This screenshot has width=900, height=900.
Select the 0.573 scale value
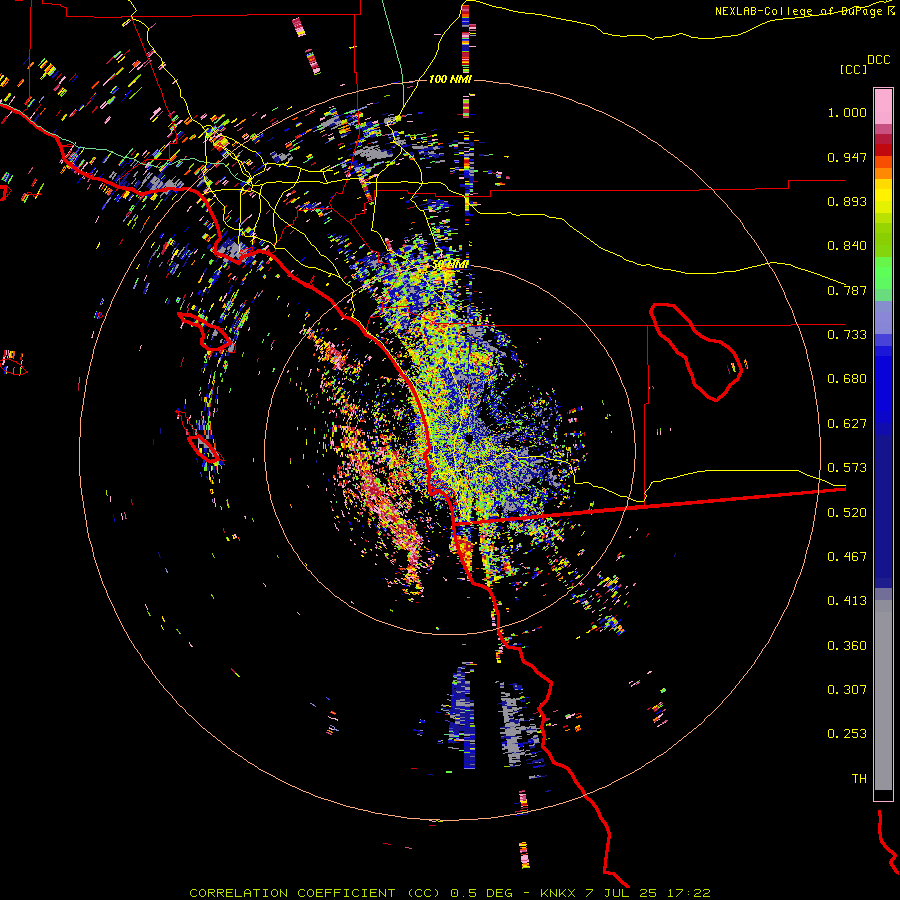click(847, 468)
